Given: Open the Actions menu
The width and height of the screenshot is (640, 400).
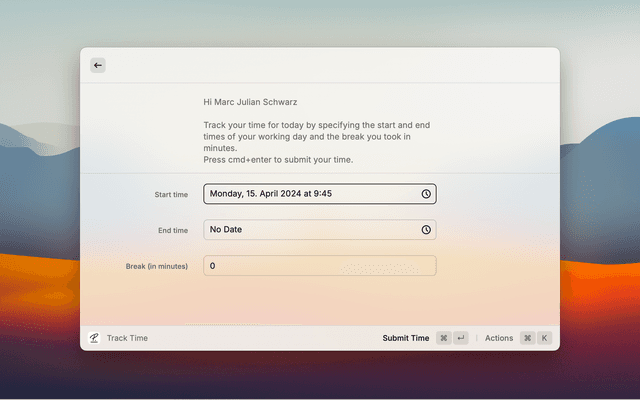Looking at the screenshot, I should click(499, 338).
